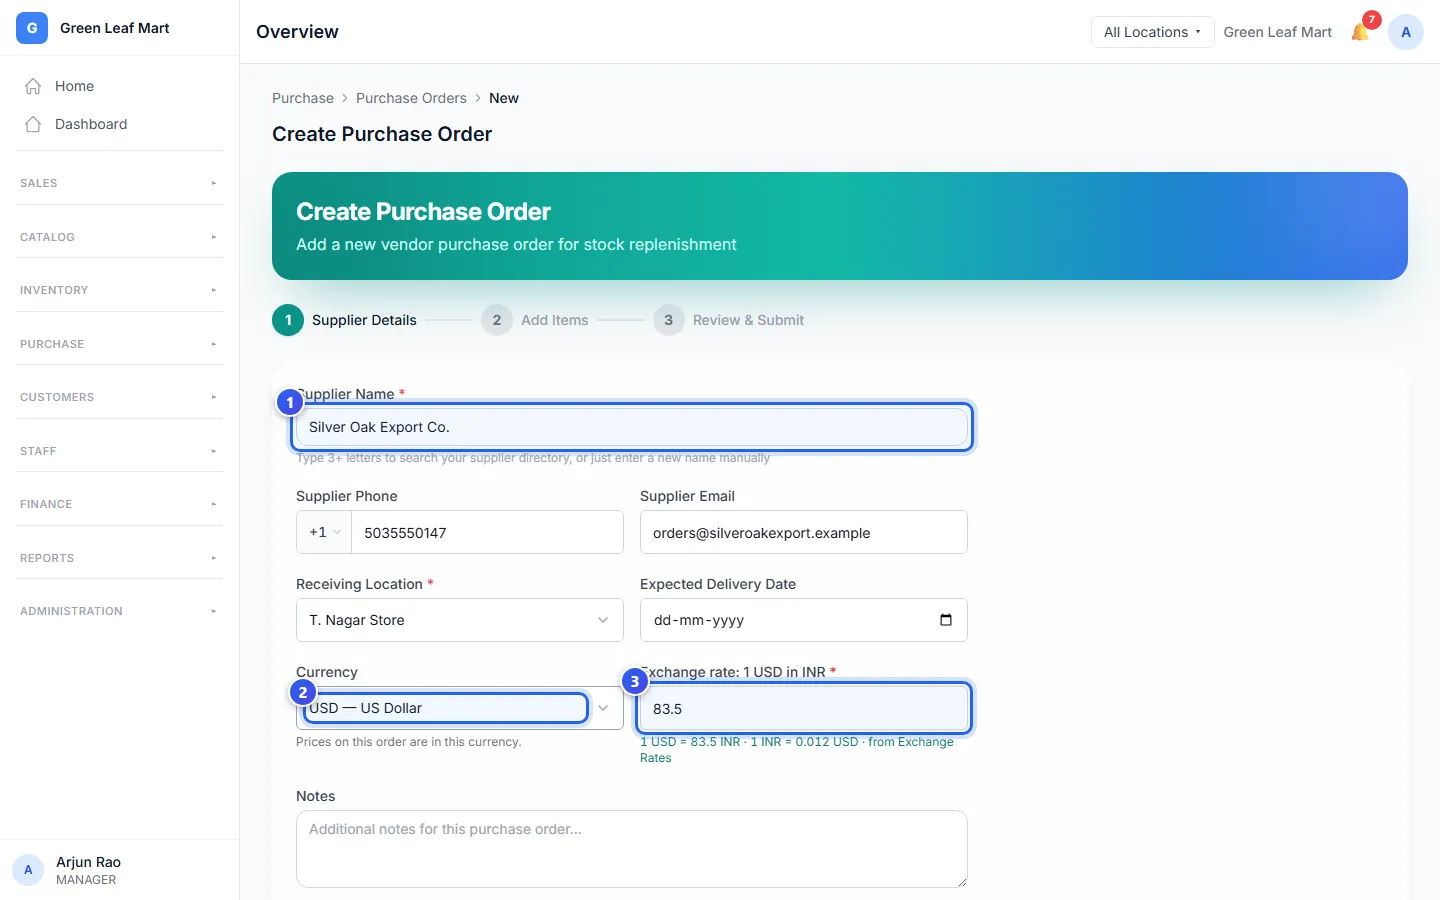Click the Supplier Name input field
The image size is (1440, 900).
632,427
